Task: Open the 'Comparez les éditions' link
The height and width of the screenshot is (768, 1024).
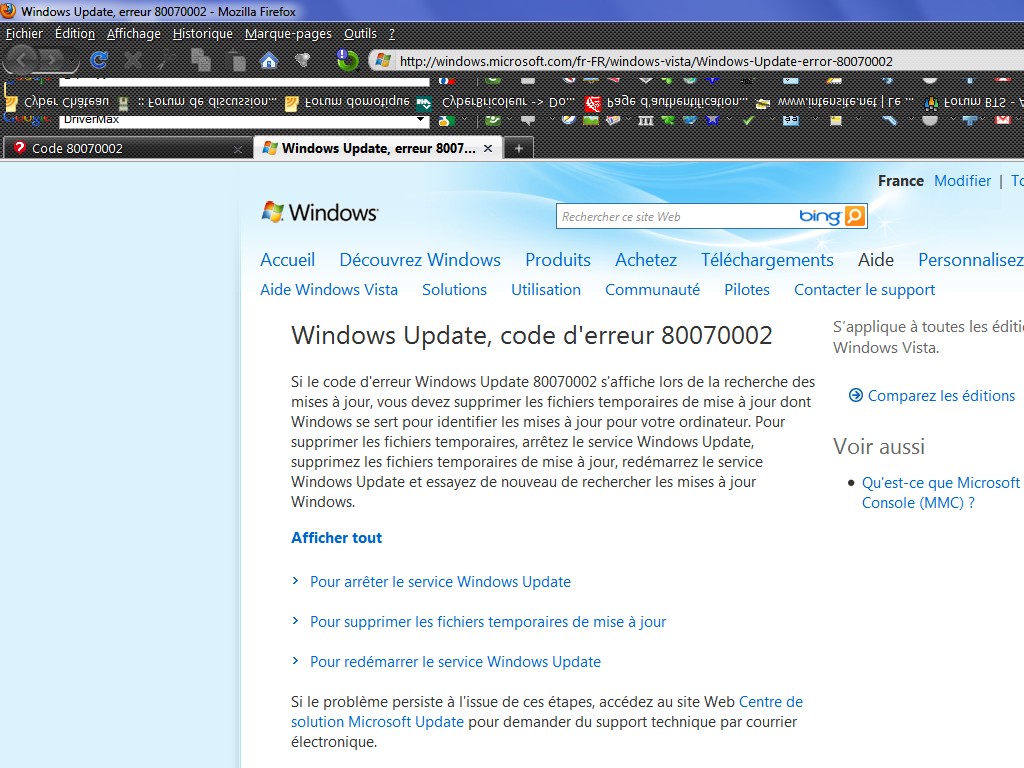Action: point(940,396)
